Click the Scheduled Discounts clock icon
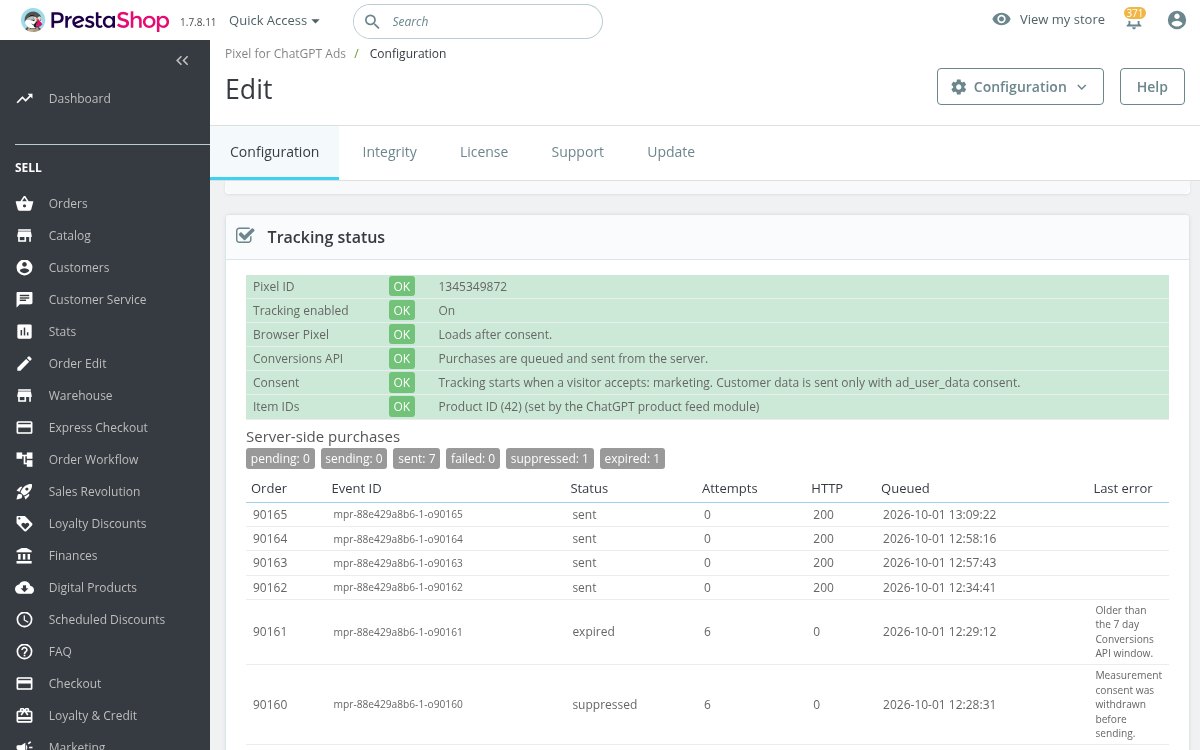Image resolution: width=1200 pixels, height=750 pixels. point(25,620)
